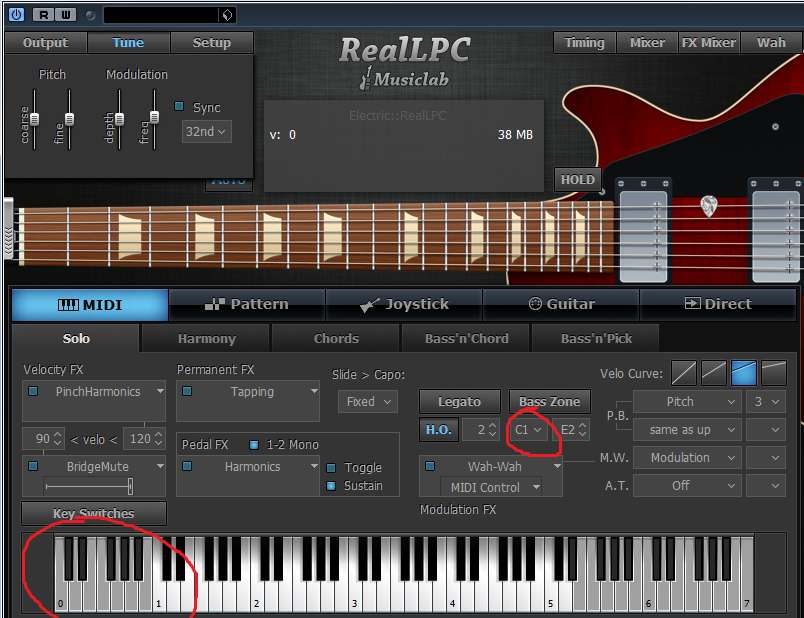This screenshot has width=804, height=618.
Task: Adjust the fine pitch slider
Action: point(69,119)
